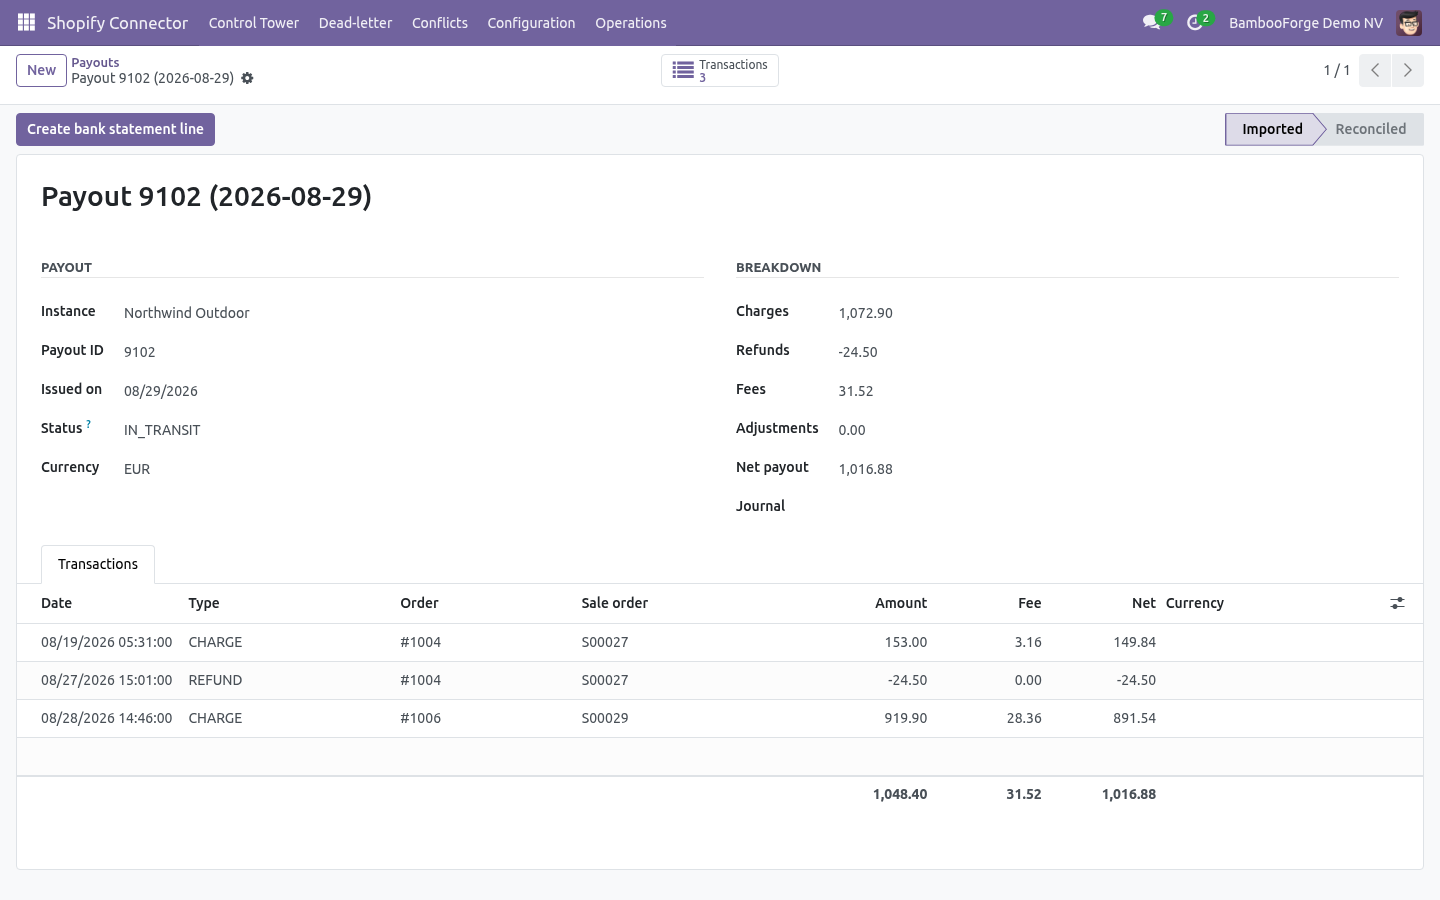Click the gear actions icon beside payout title
The height and width of the screenshot is (900, 1440).
click(247, 78)
